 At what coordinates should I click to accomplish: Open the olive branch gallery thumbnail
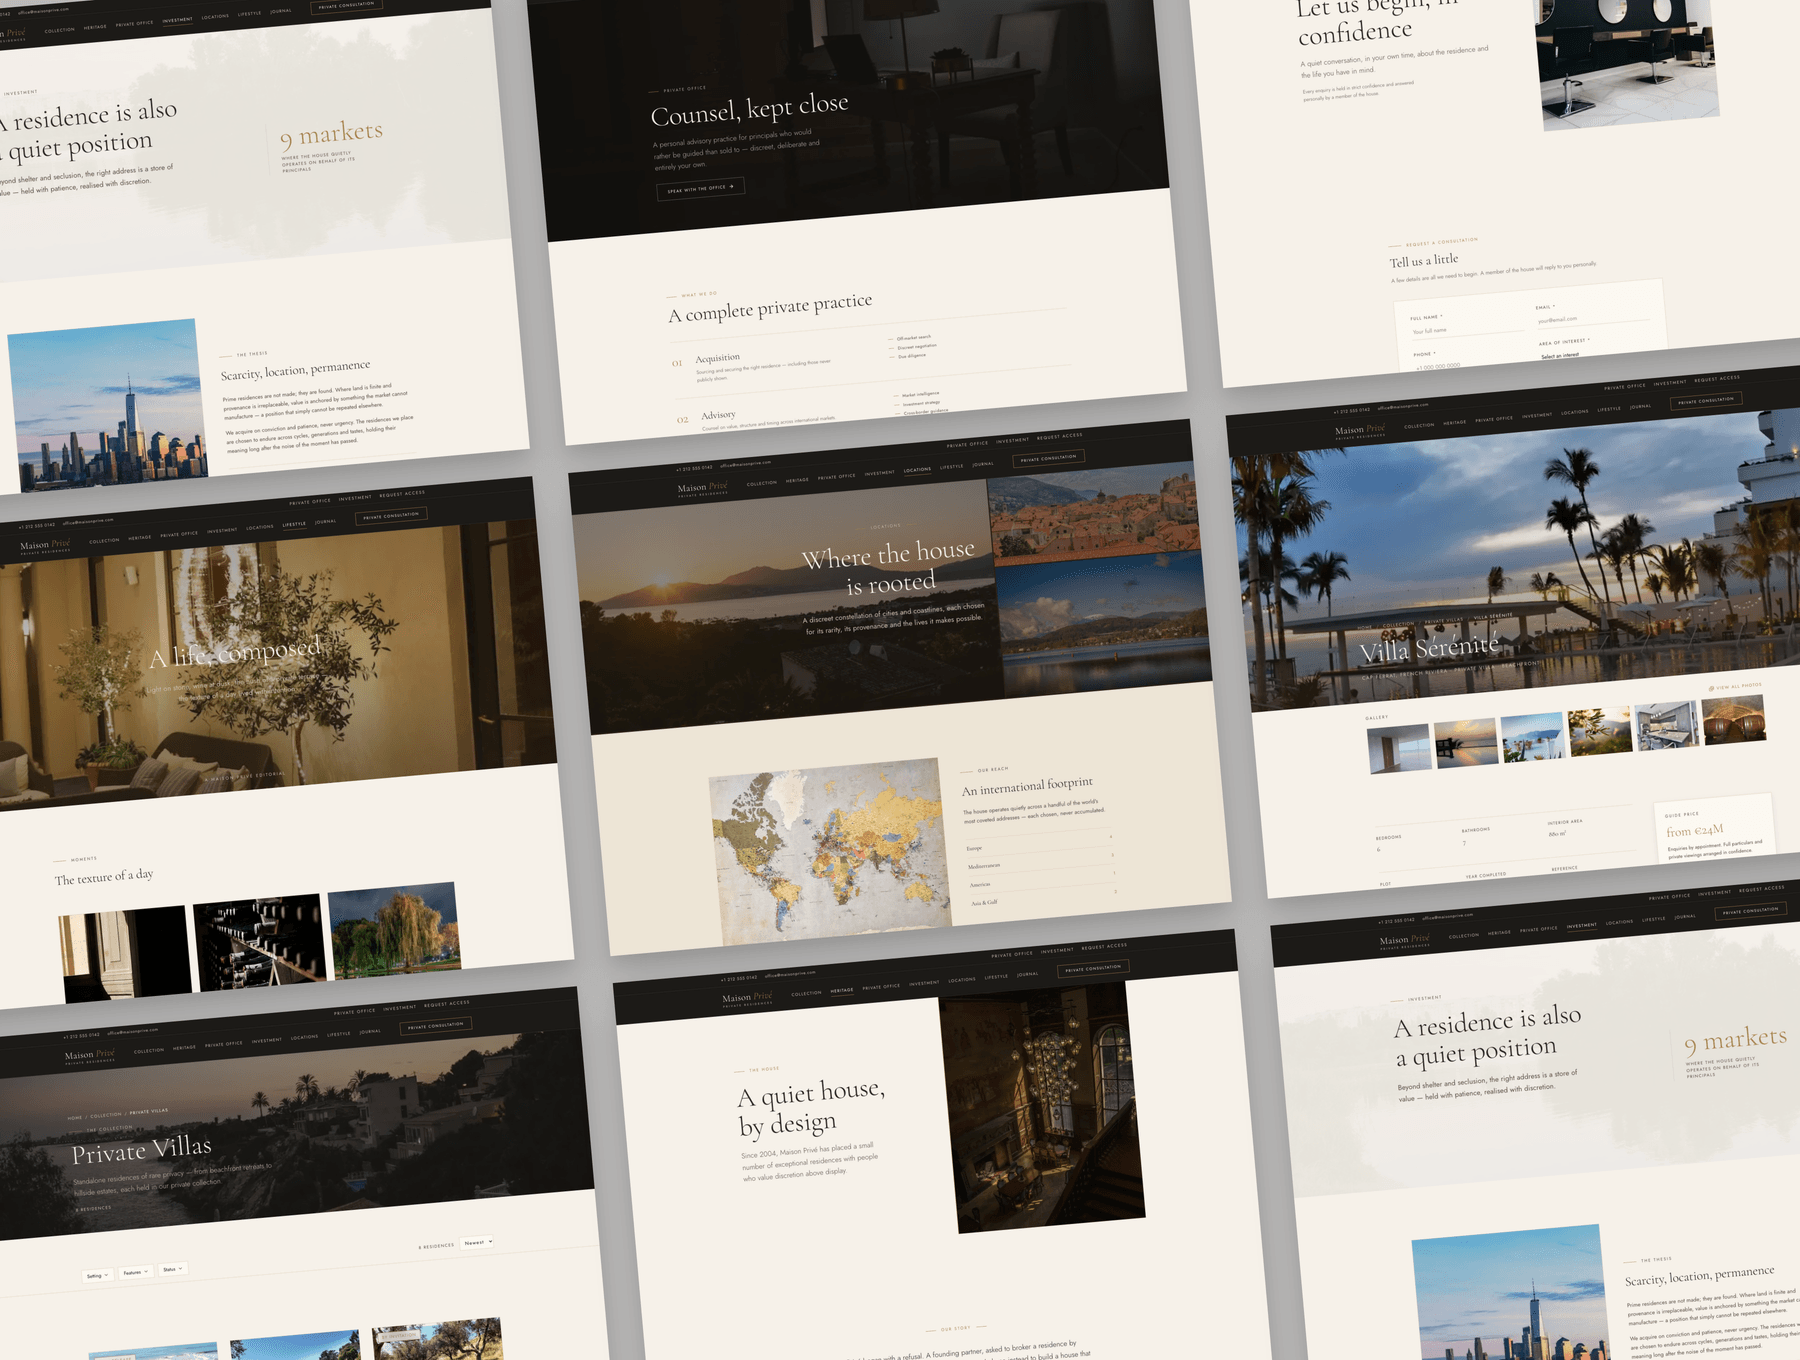1599,731
